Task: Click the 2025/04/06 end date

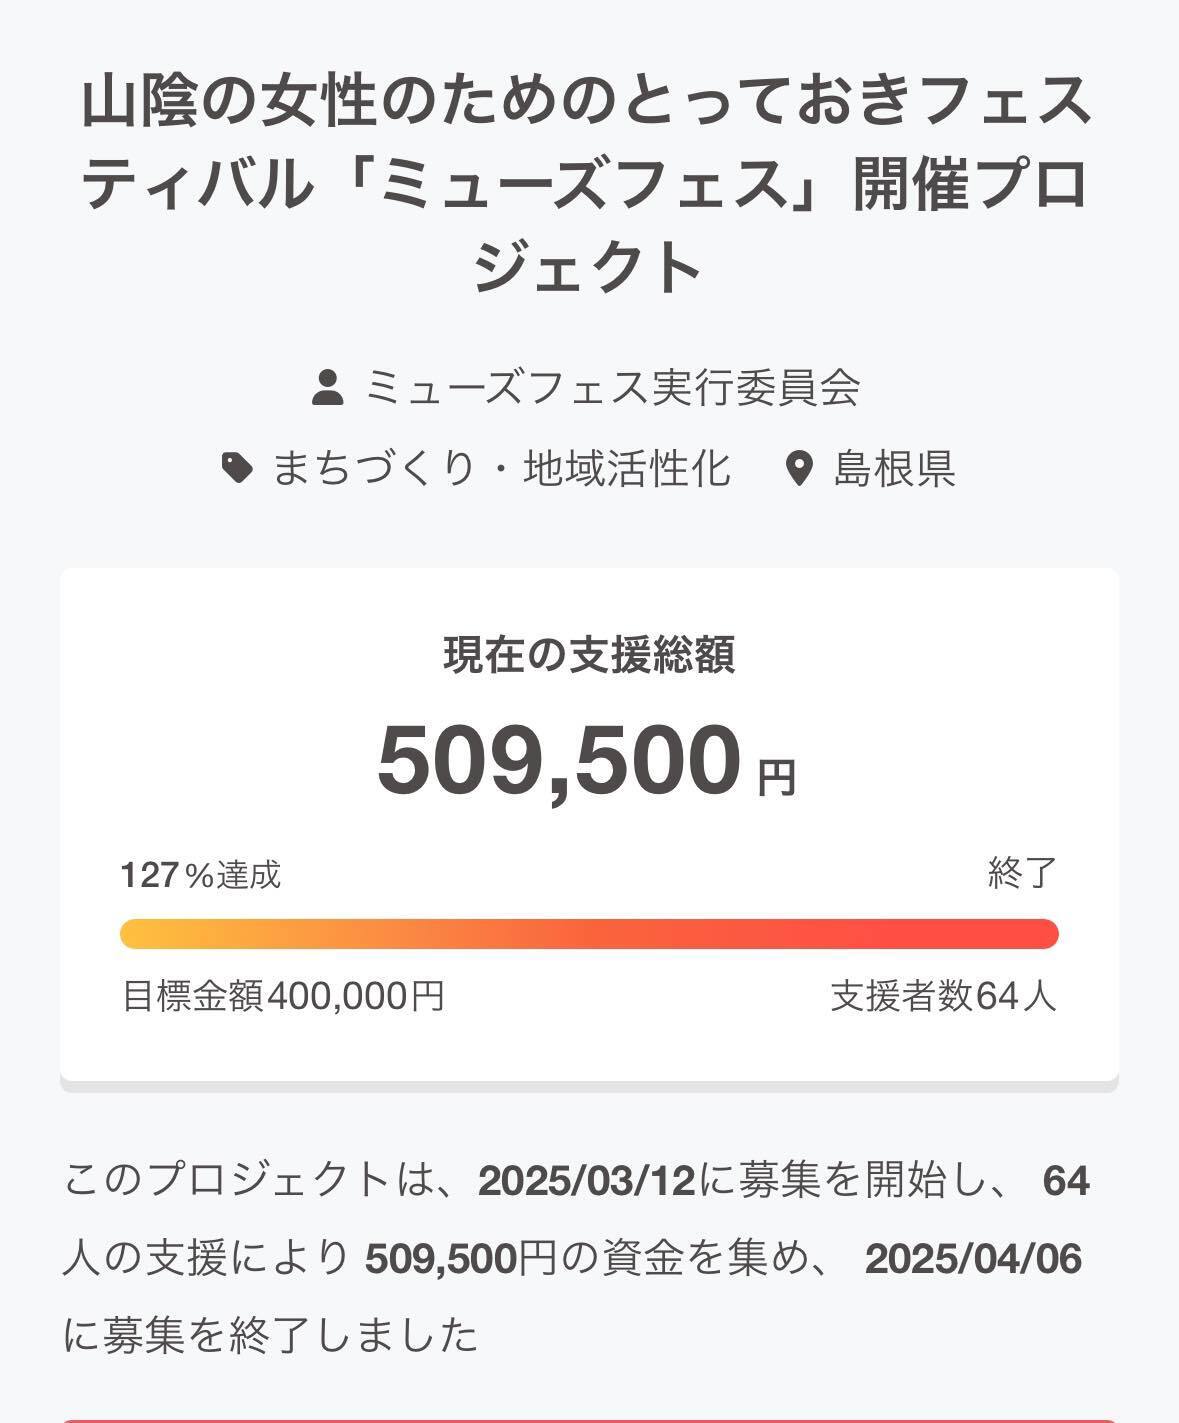Action: 973,1258
